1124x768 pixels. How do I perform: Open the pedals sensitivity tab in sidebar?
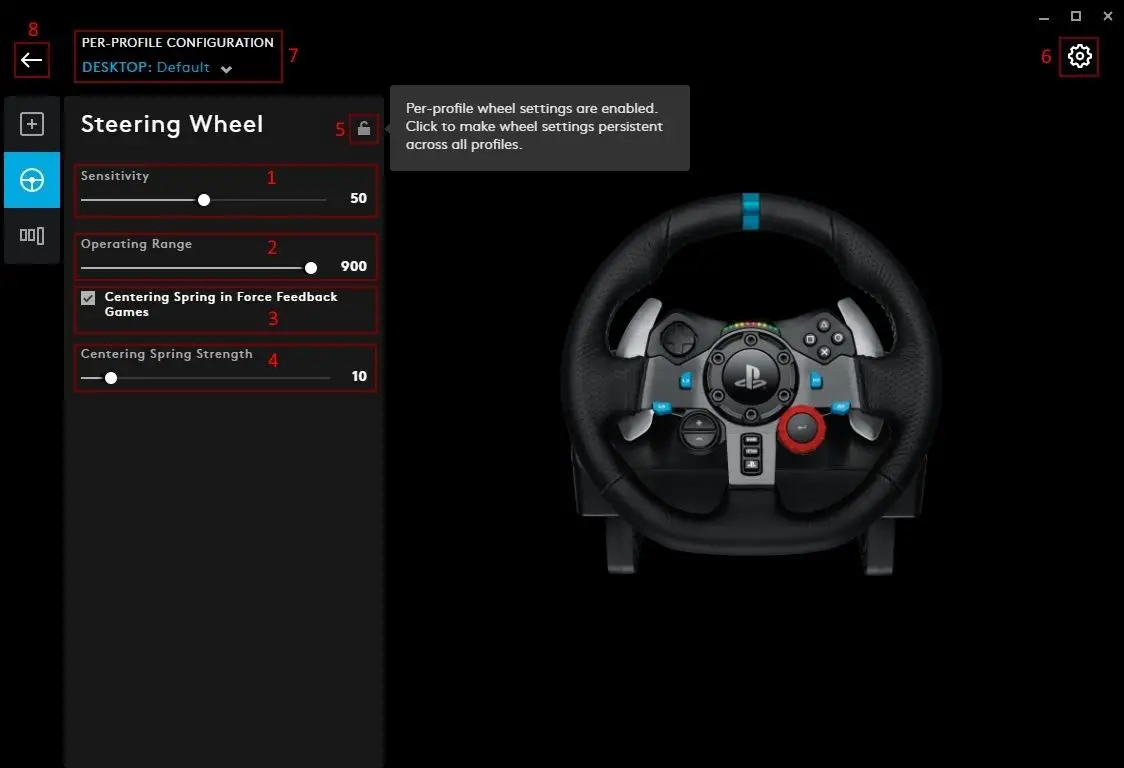pos(32,235)
